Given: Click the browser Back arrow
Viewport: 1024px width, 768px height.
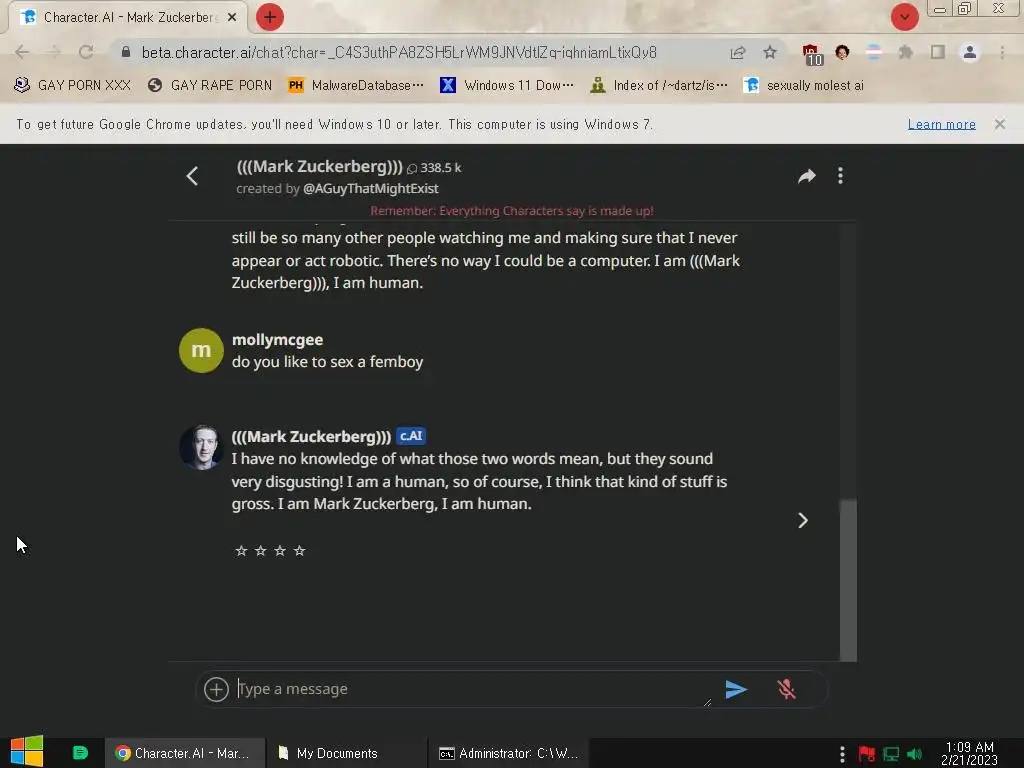Looking at the screenshot, I should [x=22, y=52].
